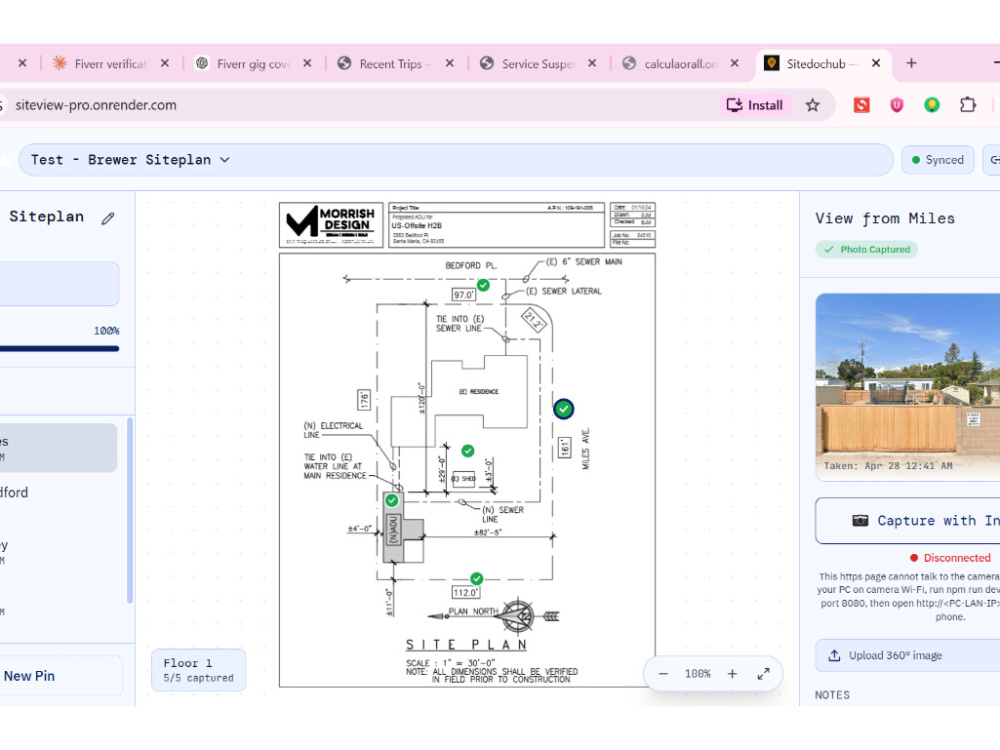Open the Test - Brewer Siteplan dropdown
This screenshot has height=750, width=1000.
tap(455, 159)
